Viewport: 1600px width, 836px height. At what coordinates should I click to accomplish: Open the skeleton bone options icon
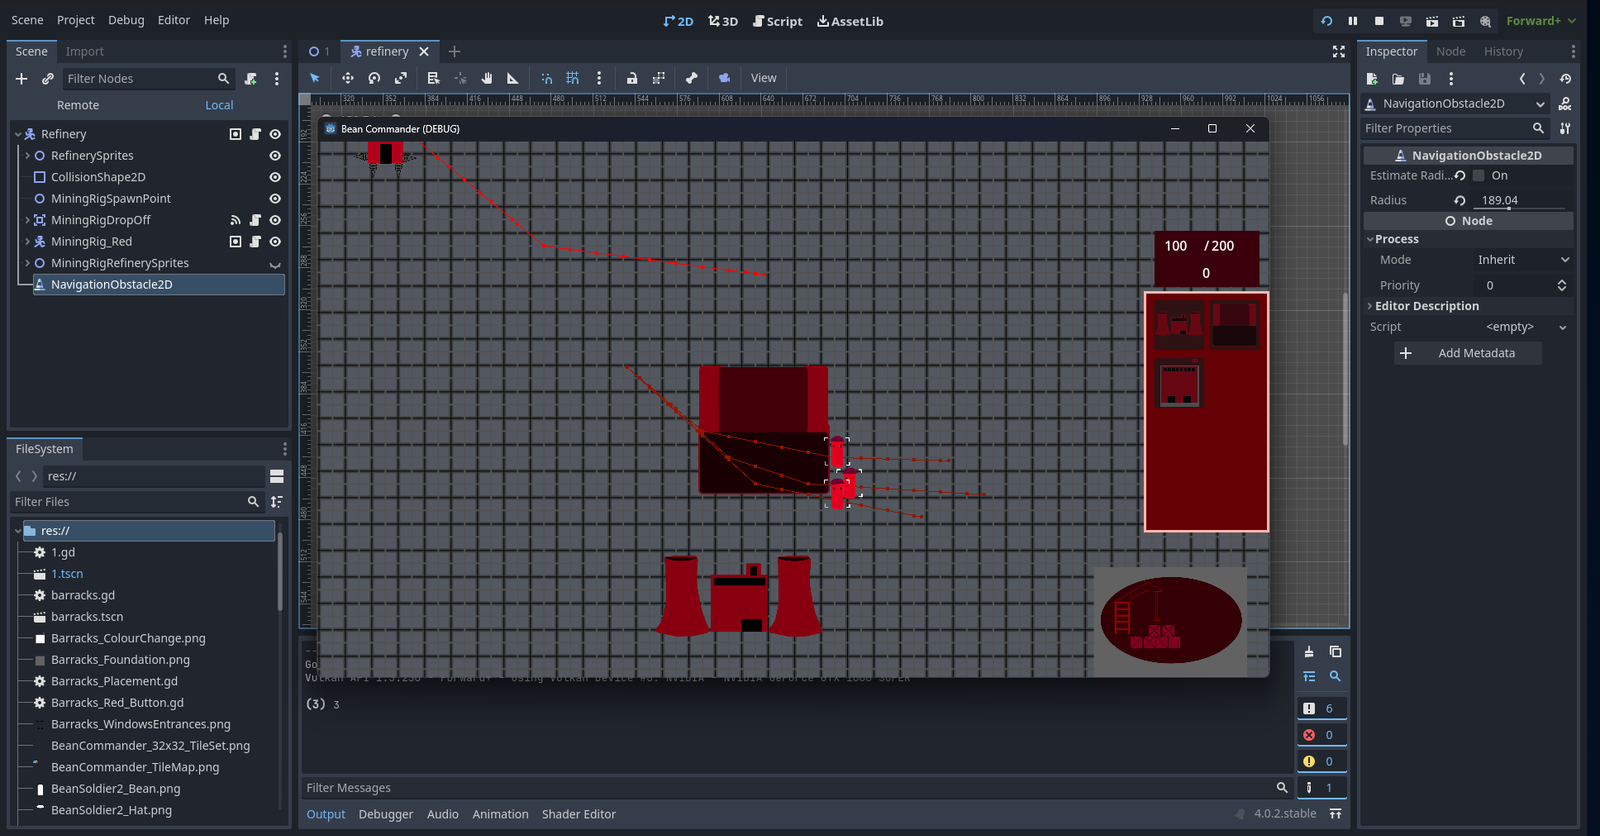tap(691, 78)
